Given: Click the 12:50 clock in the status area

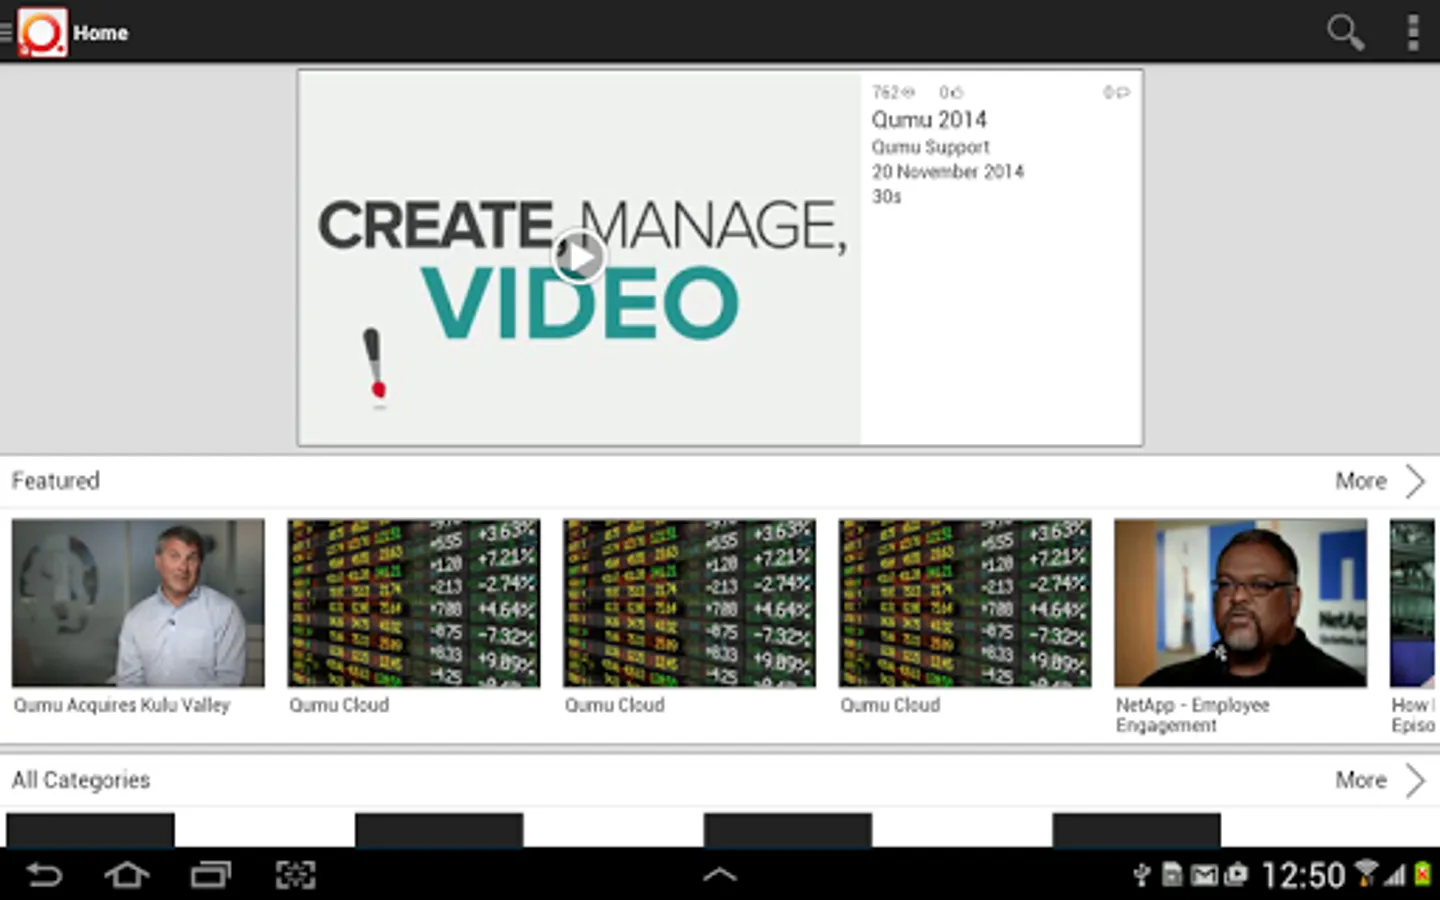Looking at the screenshot, I should coord(1303,876).
